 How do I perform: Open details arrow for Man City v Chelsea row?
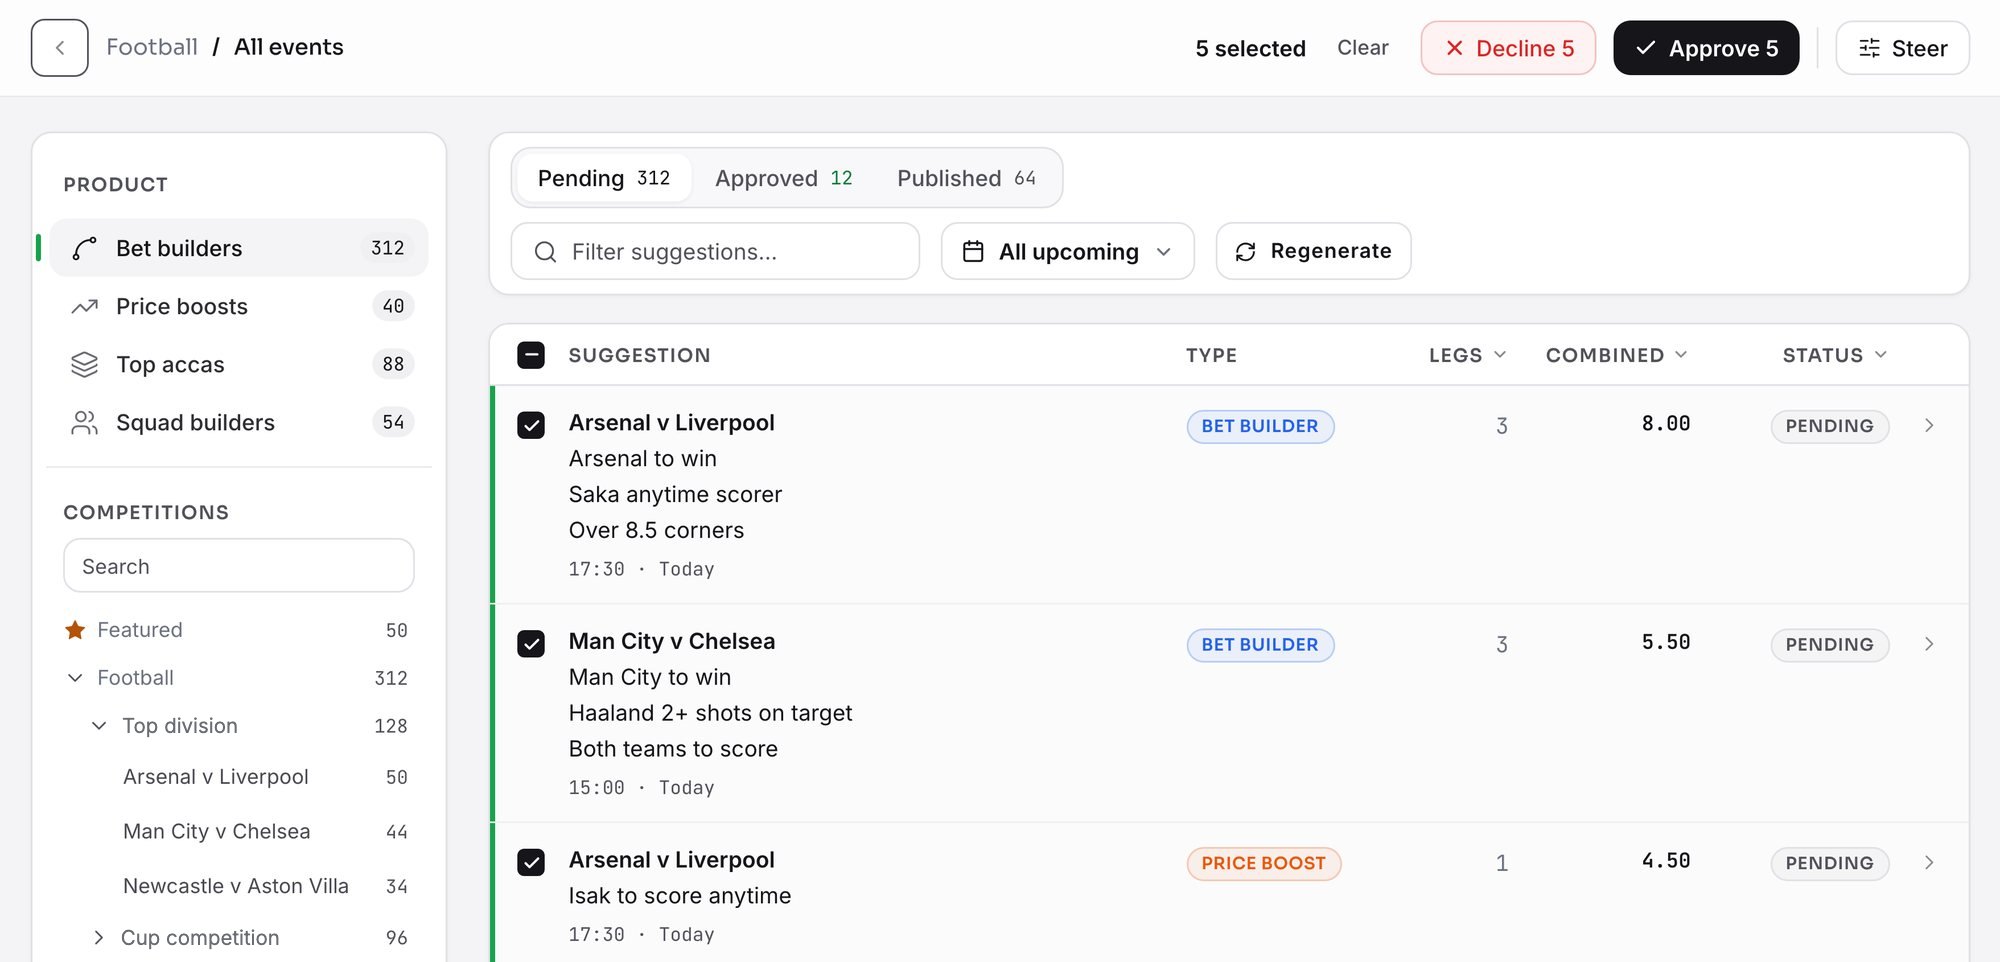click(x=1929, y=644)
